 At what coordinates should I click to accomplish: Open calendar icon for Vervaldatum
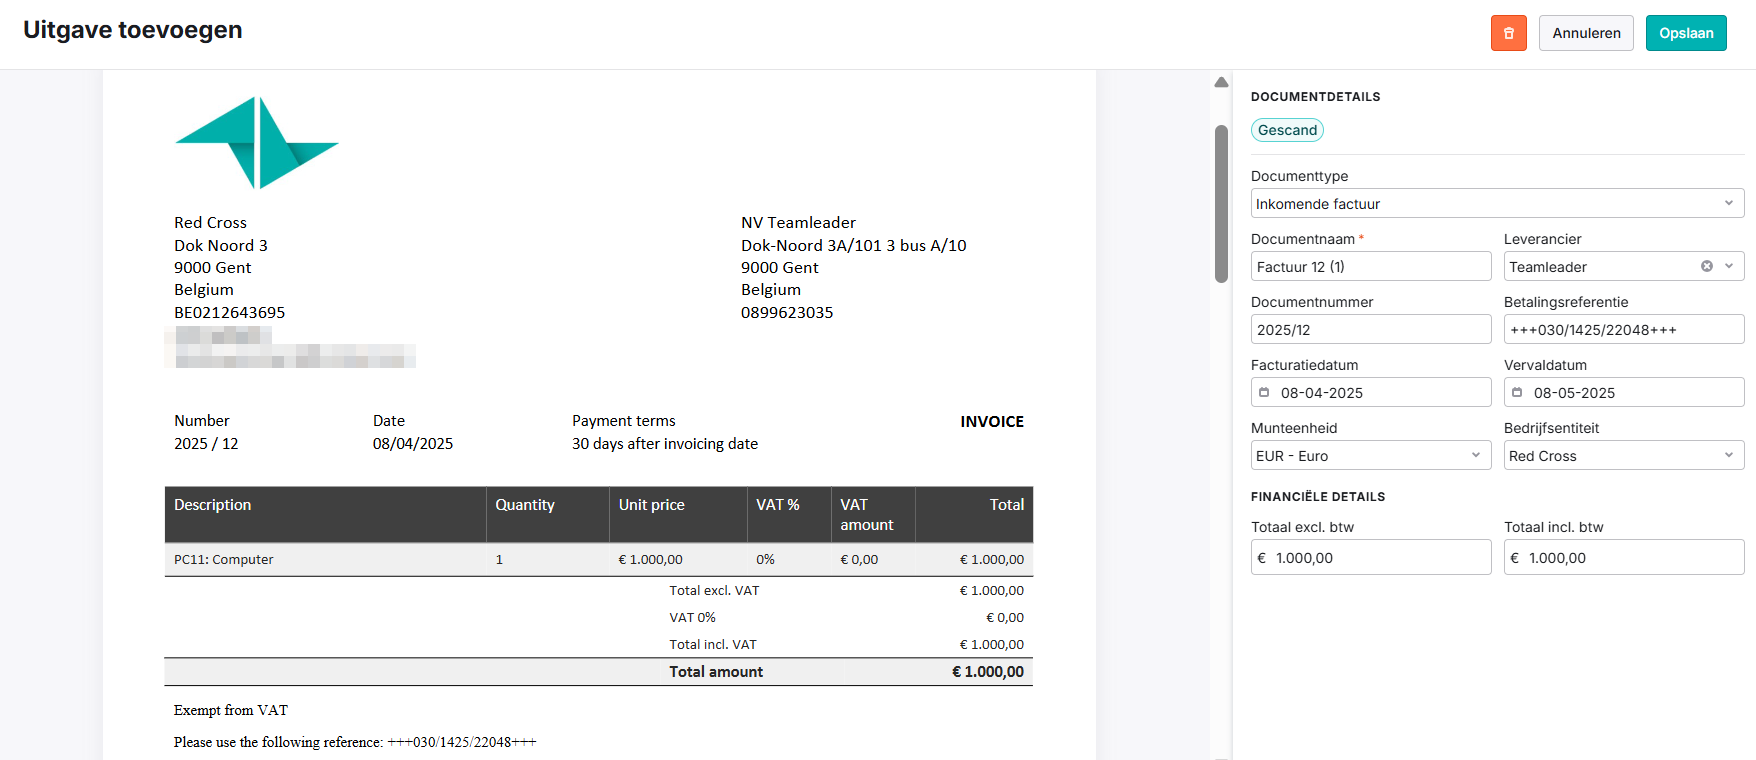point(1517,393)
